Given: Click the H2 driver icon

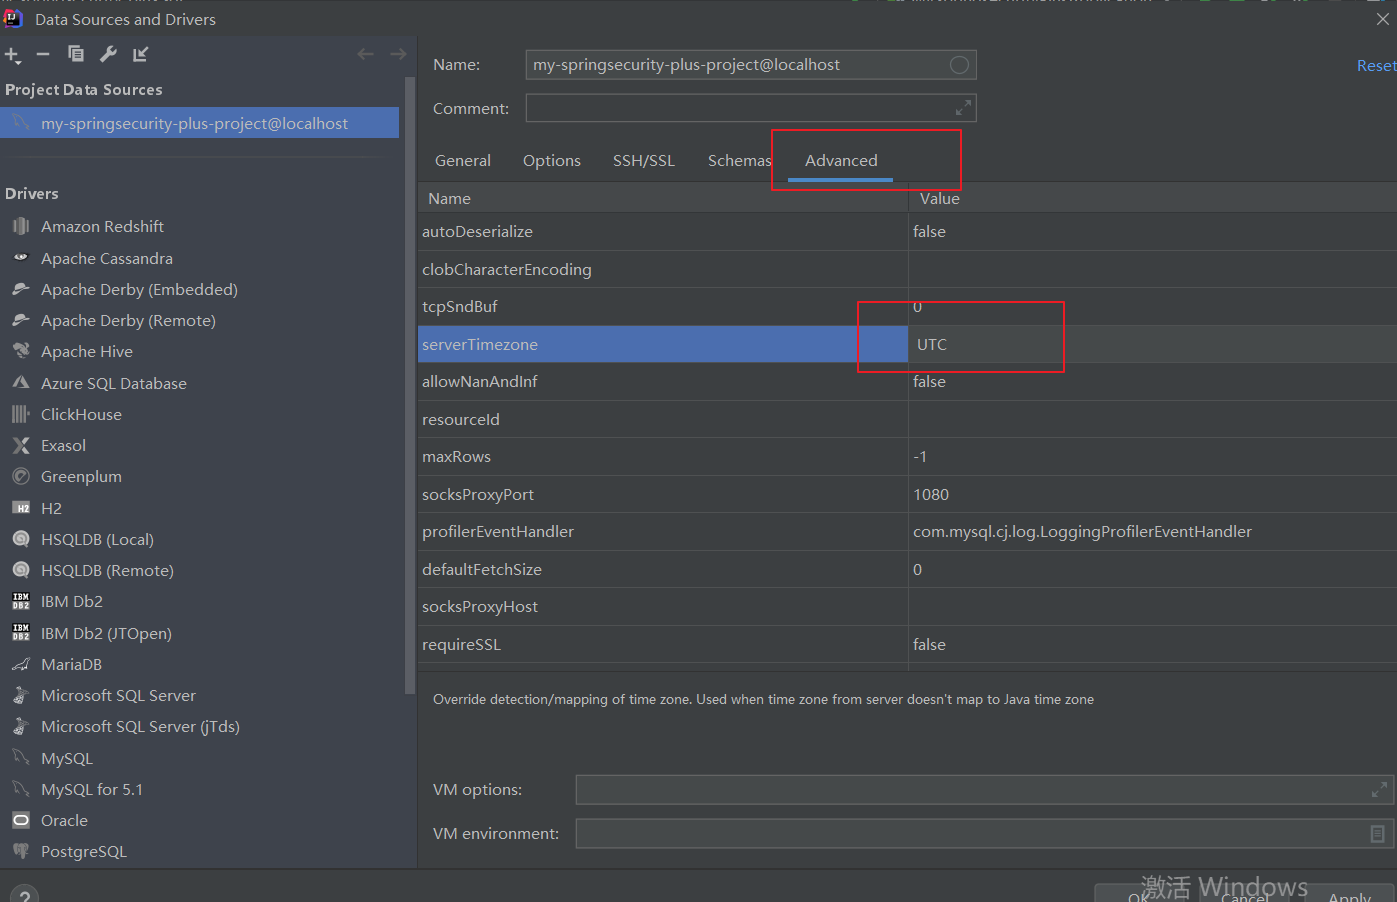Looking at the screenshot, I should point(21,508).
